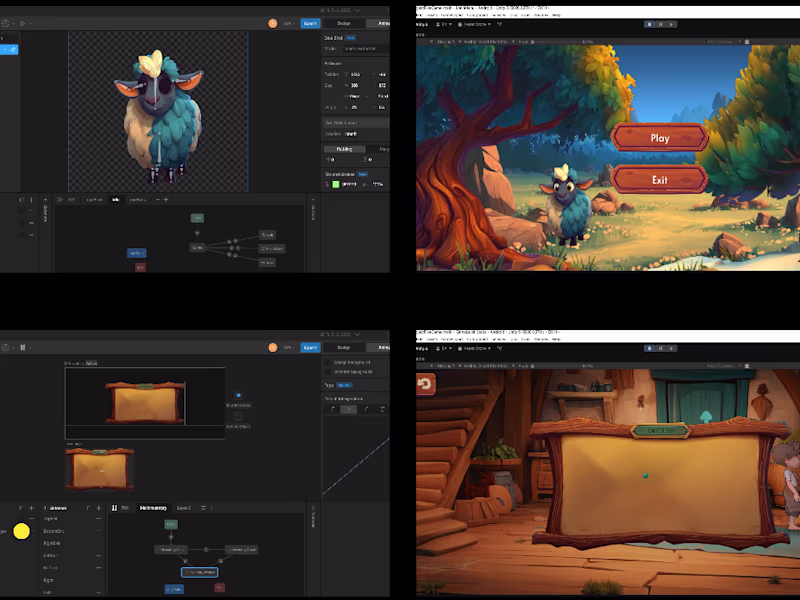The width and height of the screenshot is (800, 600).
Task: Toggle the Design background checkbox
Action: [328, 362]
